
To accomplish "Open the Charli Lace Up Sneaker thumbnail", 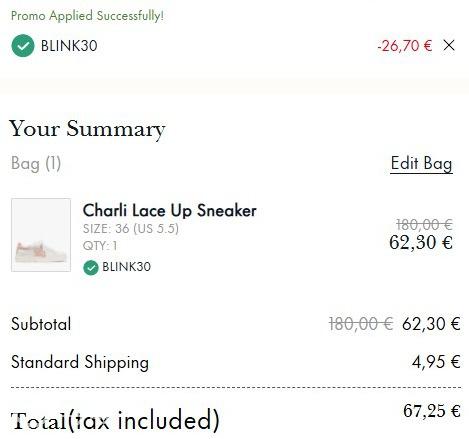I will (x=41, y=235).
